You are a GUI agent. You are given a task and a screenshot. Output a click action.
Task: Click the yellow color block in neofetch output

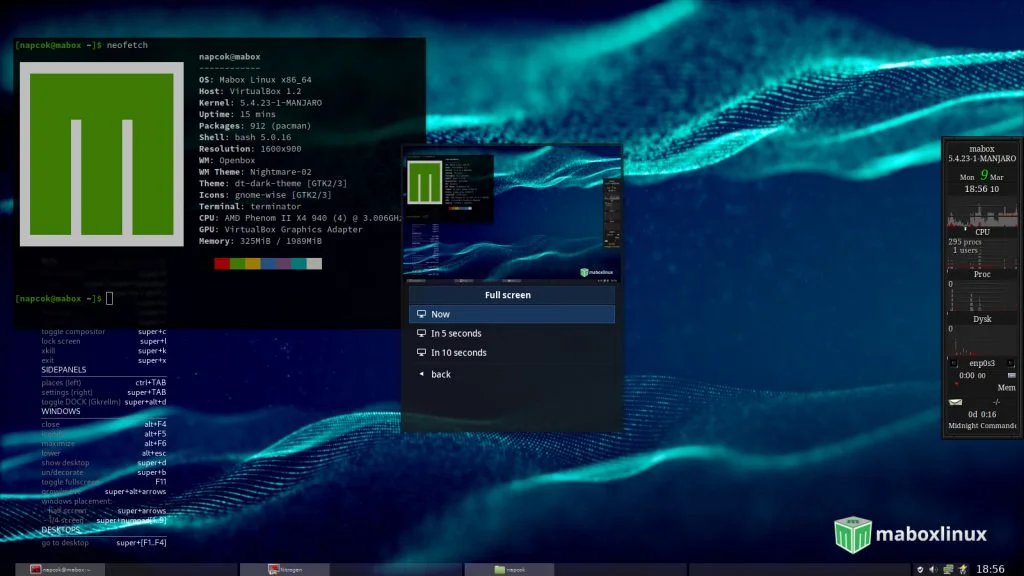(x=253, y=264)
